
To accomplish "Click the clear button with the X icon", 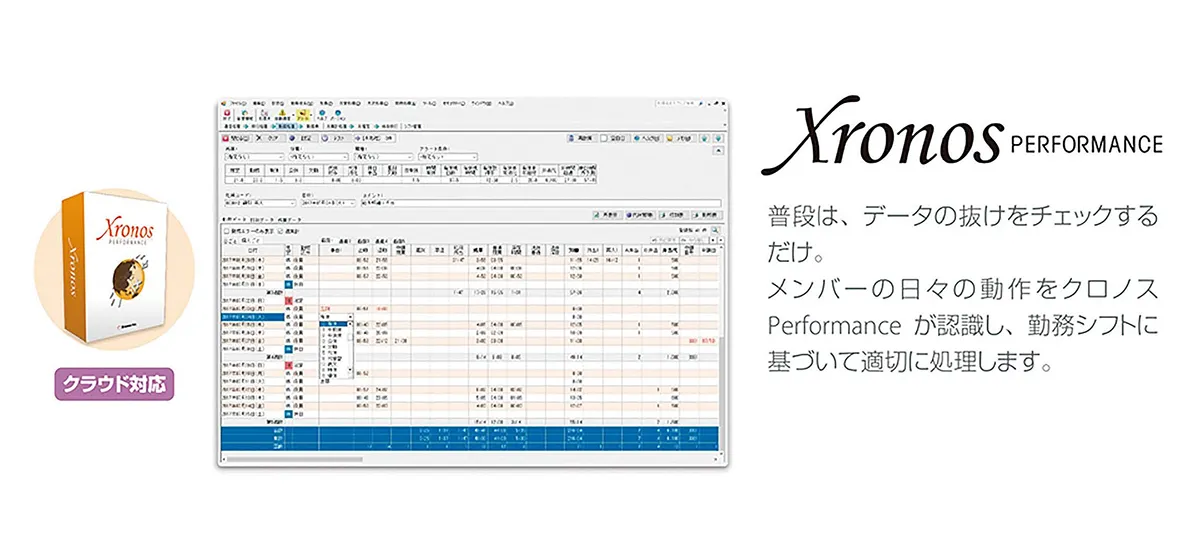I will point(271,139).
